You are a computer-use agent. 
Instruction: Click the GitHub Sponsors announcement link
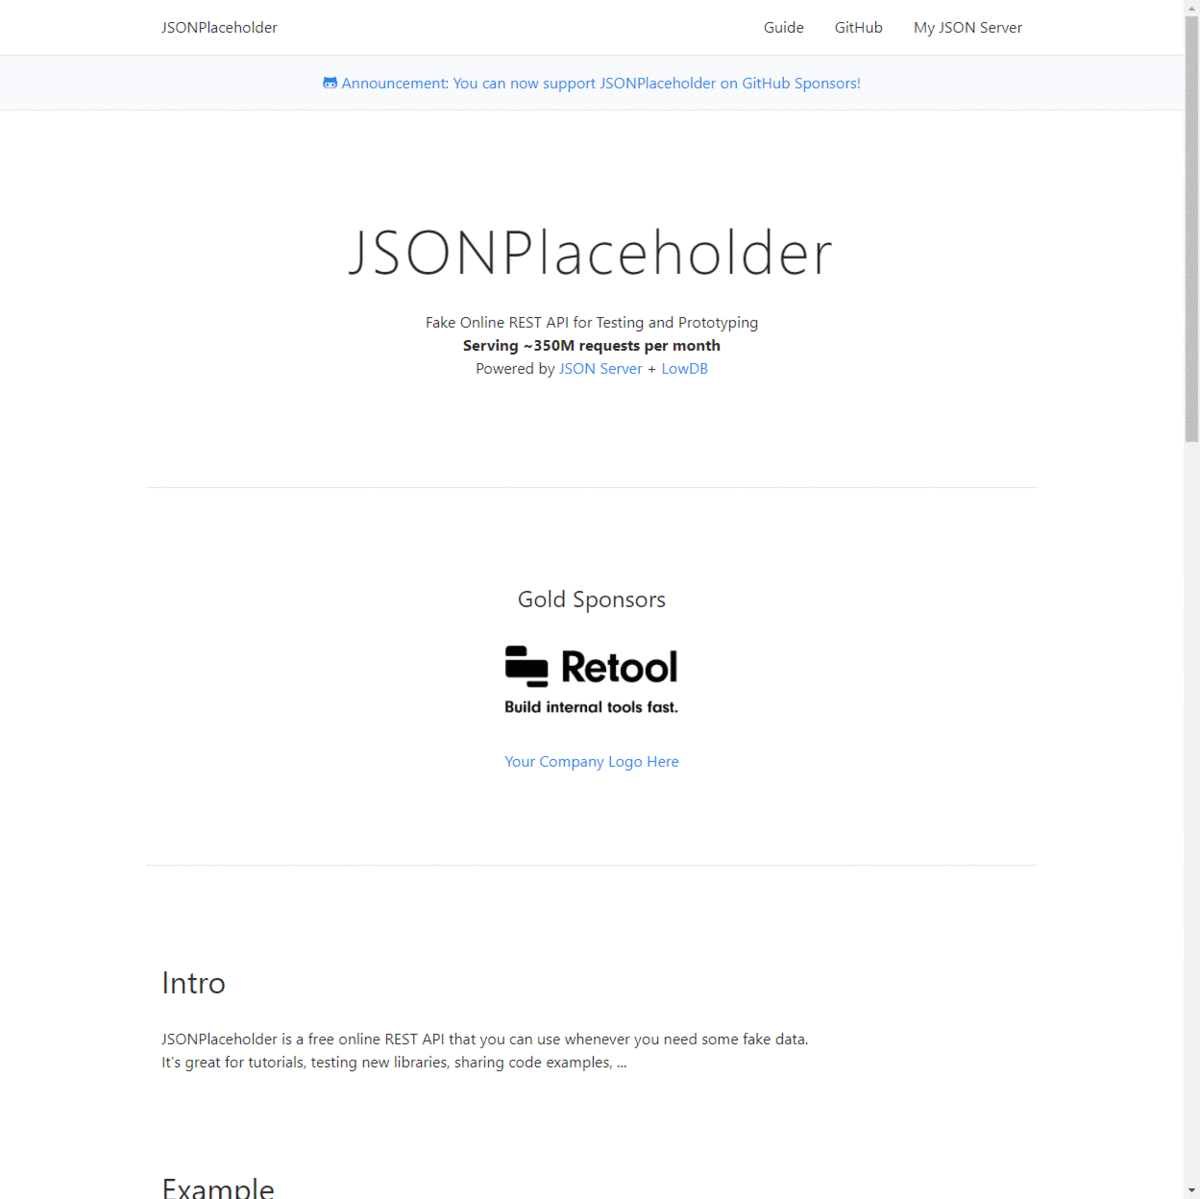tap(591, 83)
